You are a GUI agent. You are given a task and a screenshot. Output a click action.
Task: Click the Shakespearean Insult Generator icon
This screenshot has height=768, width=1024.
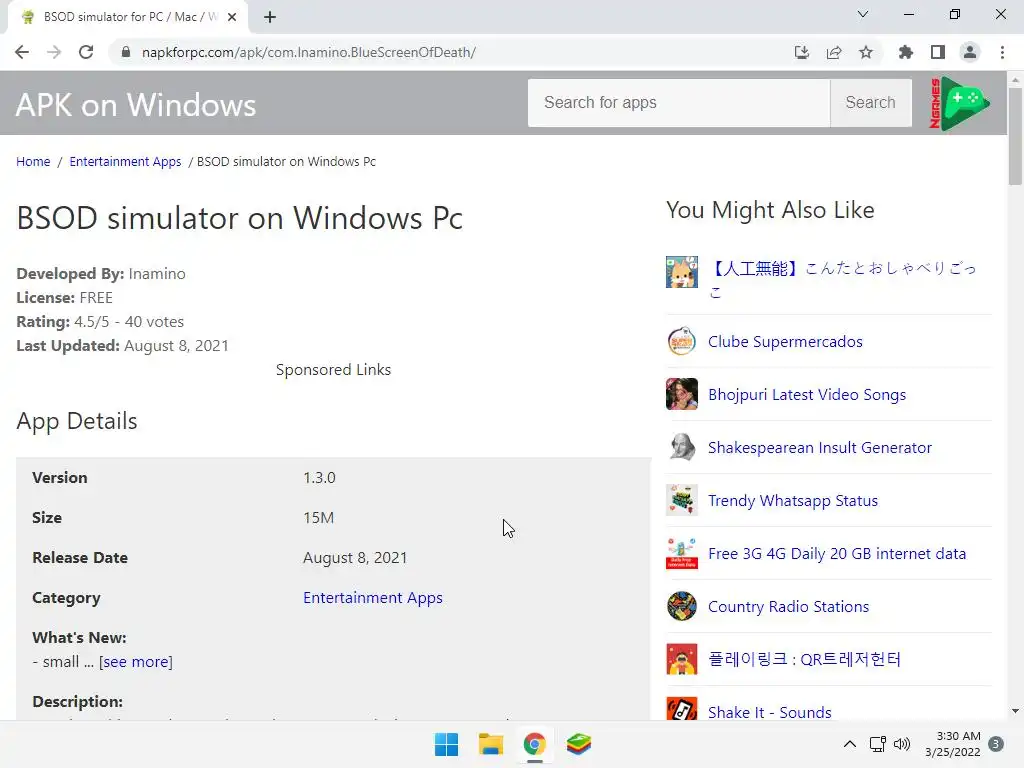tap(682, 447)
